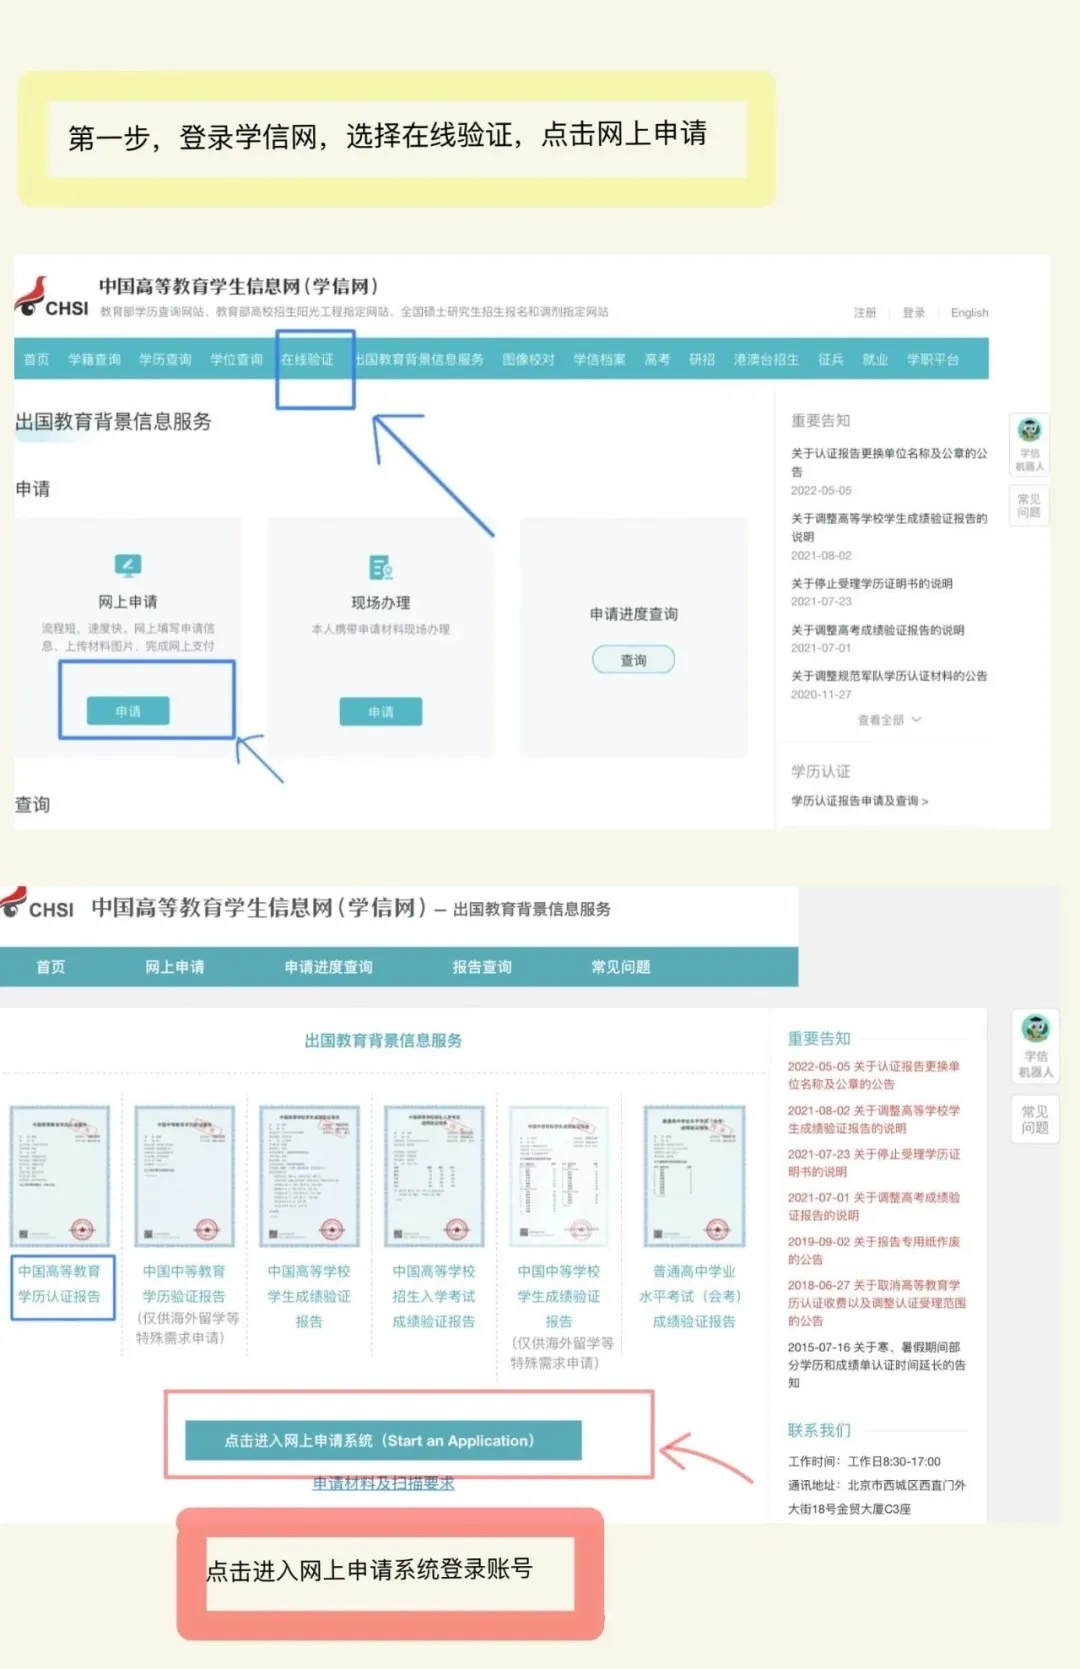The width and height of the screenshot is (1080, 1669).
Task: Click 首页 in the bar containing 报告查询
Action: (x=50, y=967)
